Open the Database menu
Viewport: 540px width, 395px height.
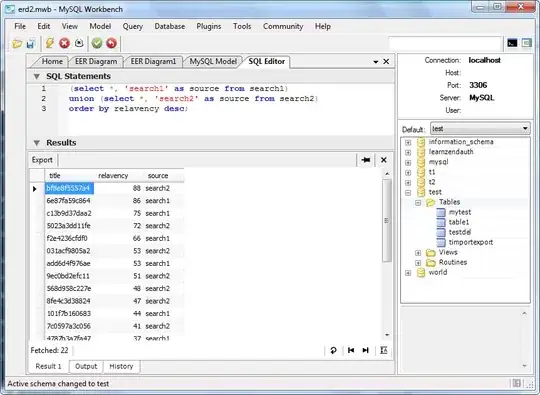pyautogui.click(x=169, y=27)
